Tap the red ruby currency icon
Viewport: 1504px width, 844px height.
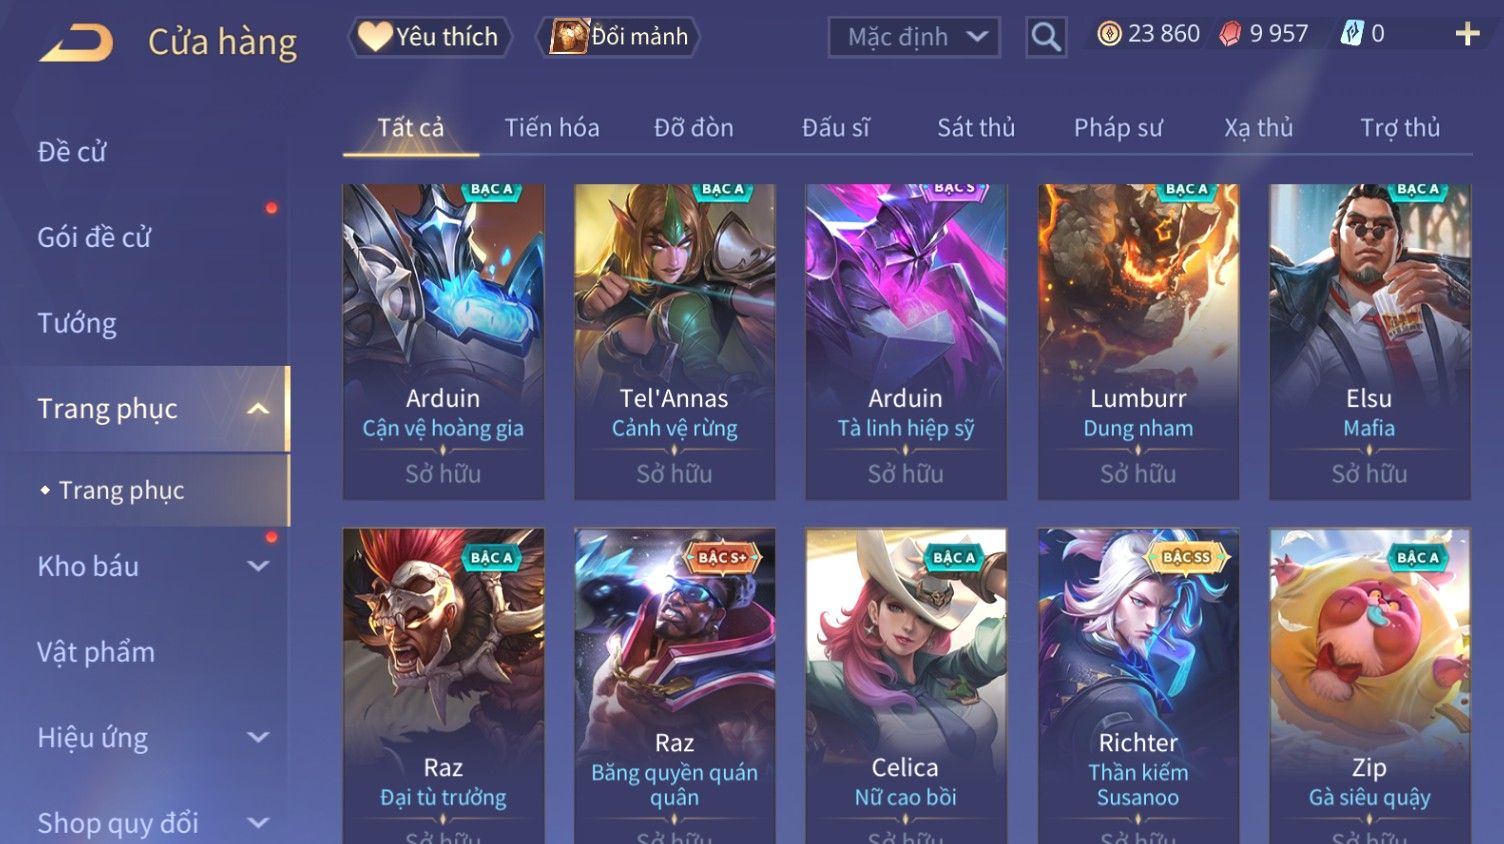1230,34
